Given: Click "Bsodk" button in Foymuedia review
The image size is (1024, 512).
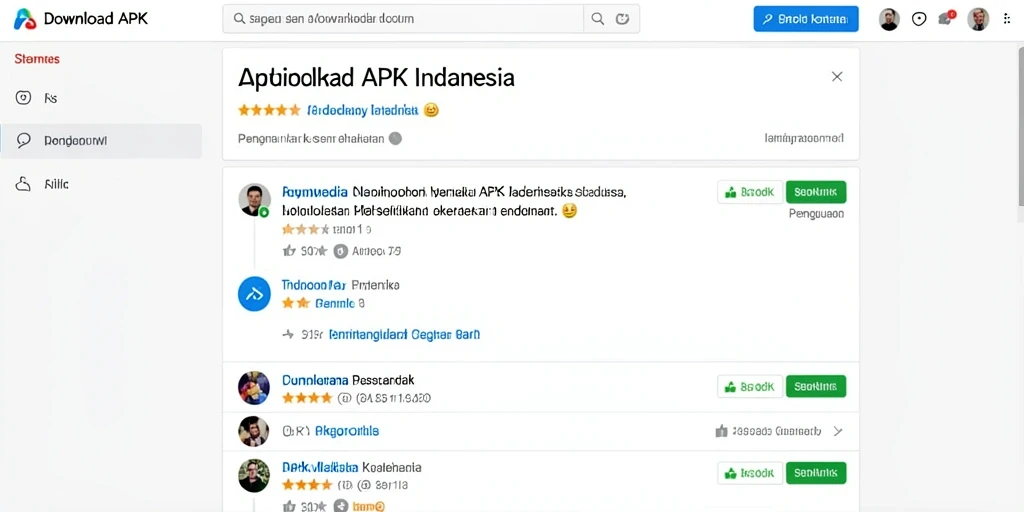Looking at the screenshot, I should (750, 192).
